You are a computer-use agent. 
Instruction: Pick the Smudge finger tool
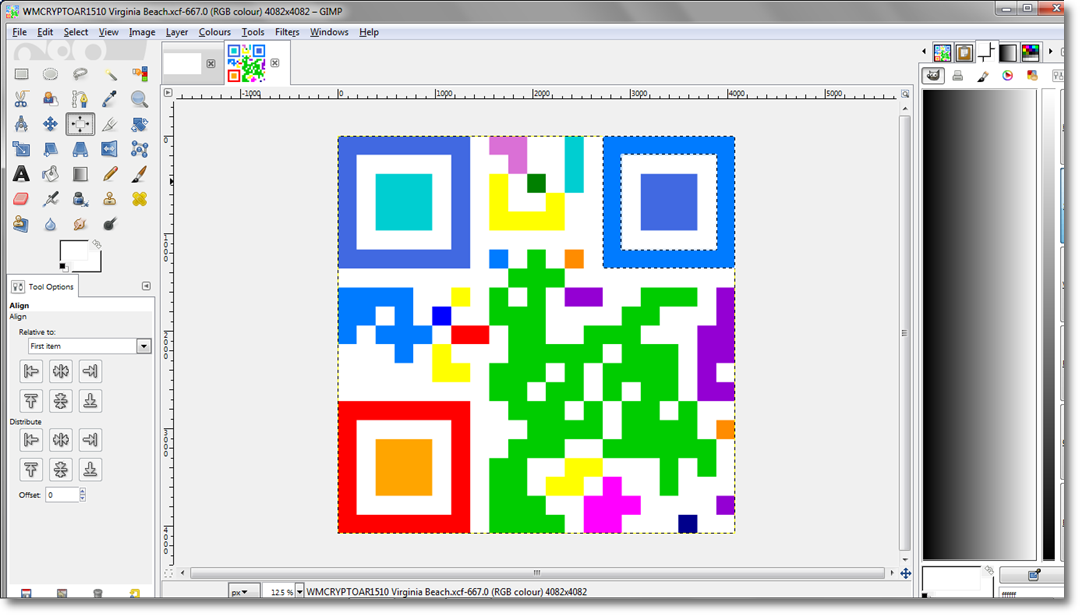tap(80, 224)
